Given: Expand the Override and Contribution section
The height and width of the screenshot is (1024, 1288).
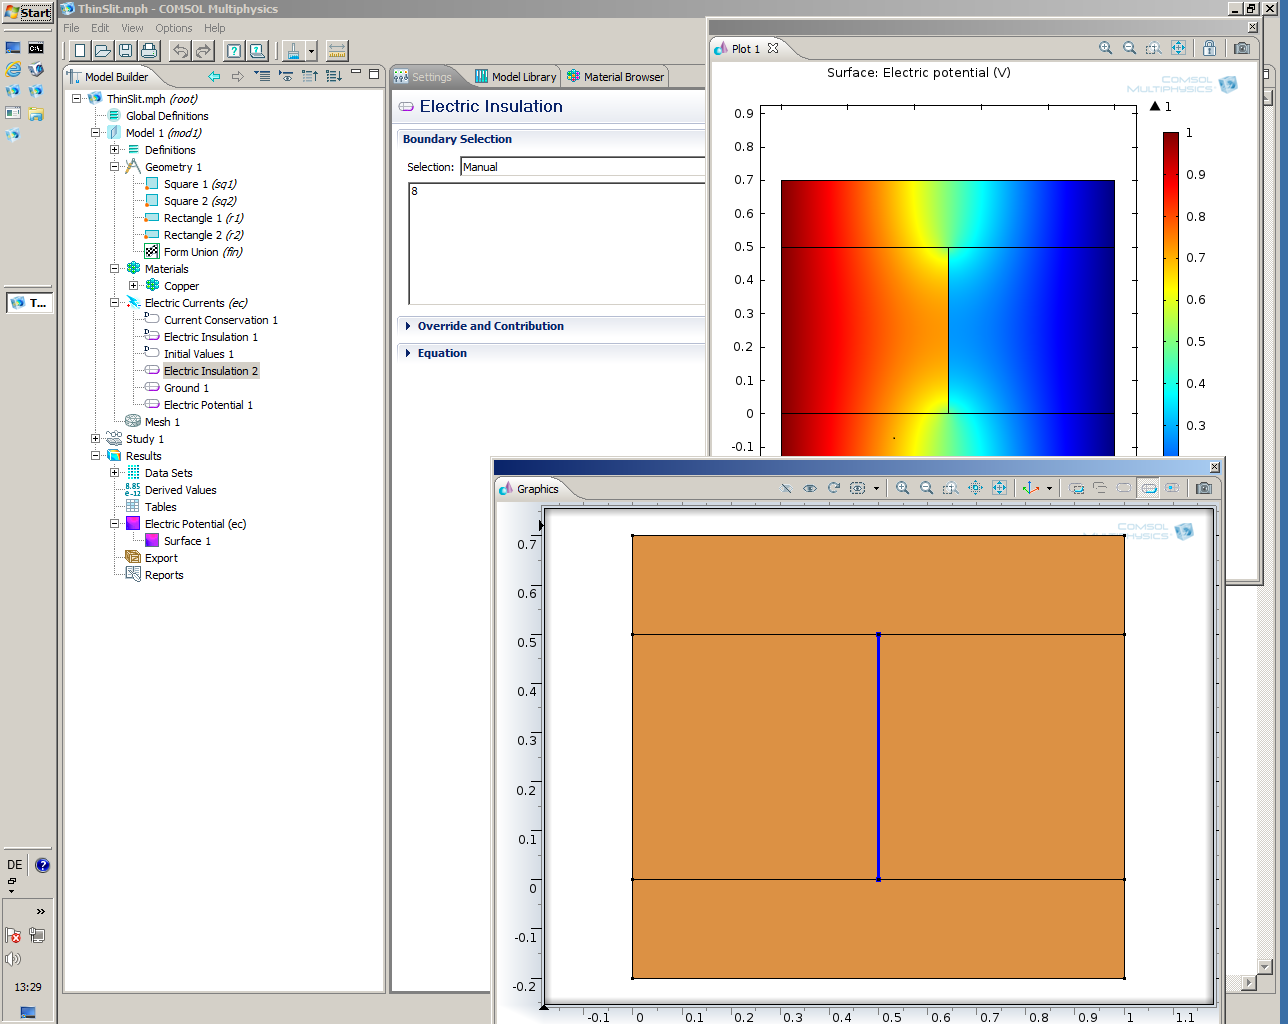Looking at the screenshot, I should 490,326.
